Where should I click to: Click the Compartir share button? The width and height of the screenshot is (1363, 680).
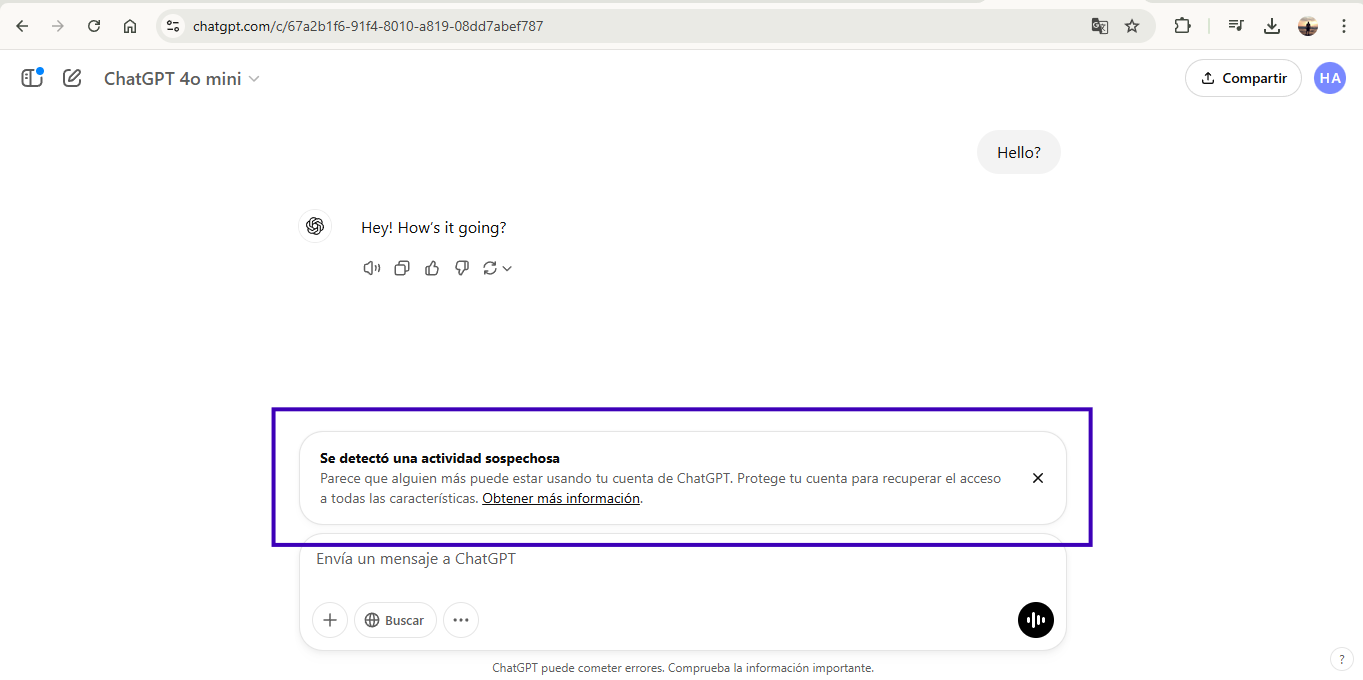pyautogui.click(x=1243, y=78)
